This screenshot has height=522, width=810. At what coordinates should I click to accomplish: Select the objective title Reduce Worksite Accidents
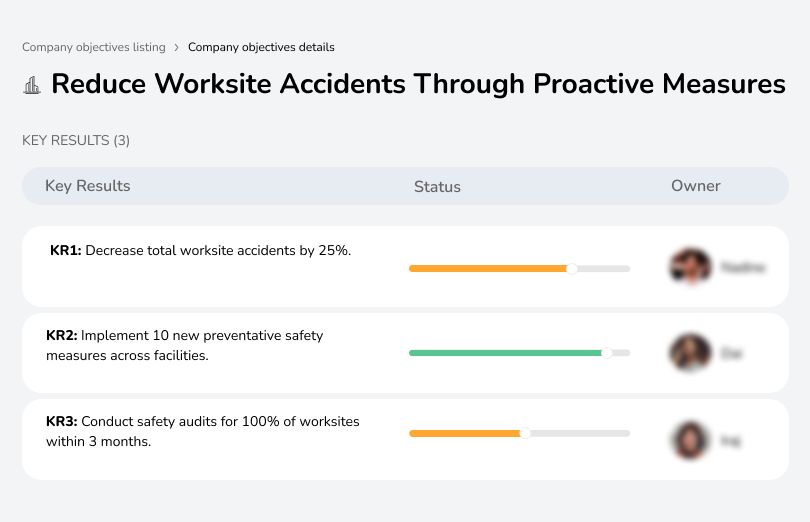pyautogui.click(x=418, y=84)
